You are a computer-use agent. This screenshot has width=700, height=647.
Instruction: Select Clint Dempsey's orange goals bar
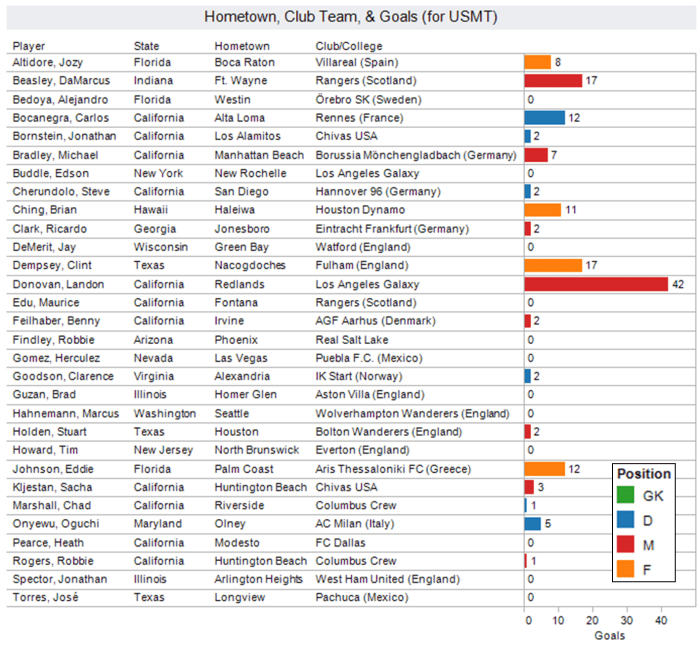pos(553,265)
